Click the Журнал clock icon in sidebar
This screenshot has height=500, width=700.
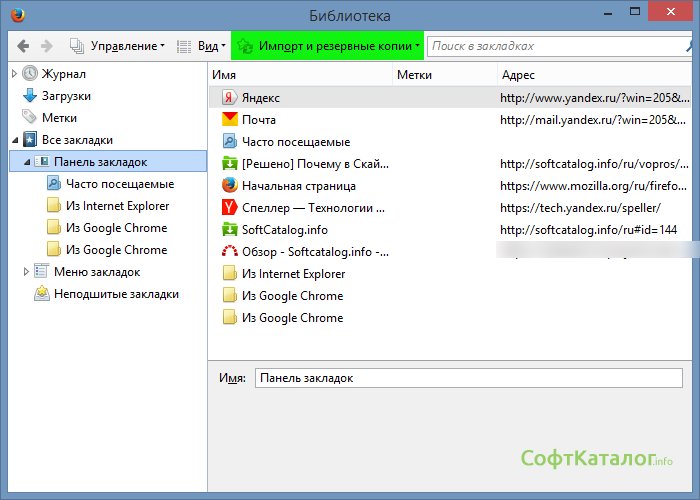coord(30,74)
